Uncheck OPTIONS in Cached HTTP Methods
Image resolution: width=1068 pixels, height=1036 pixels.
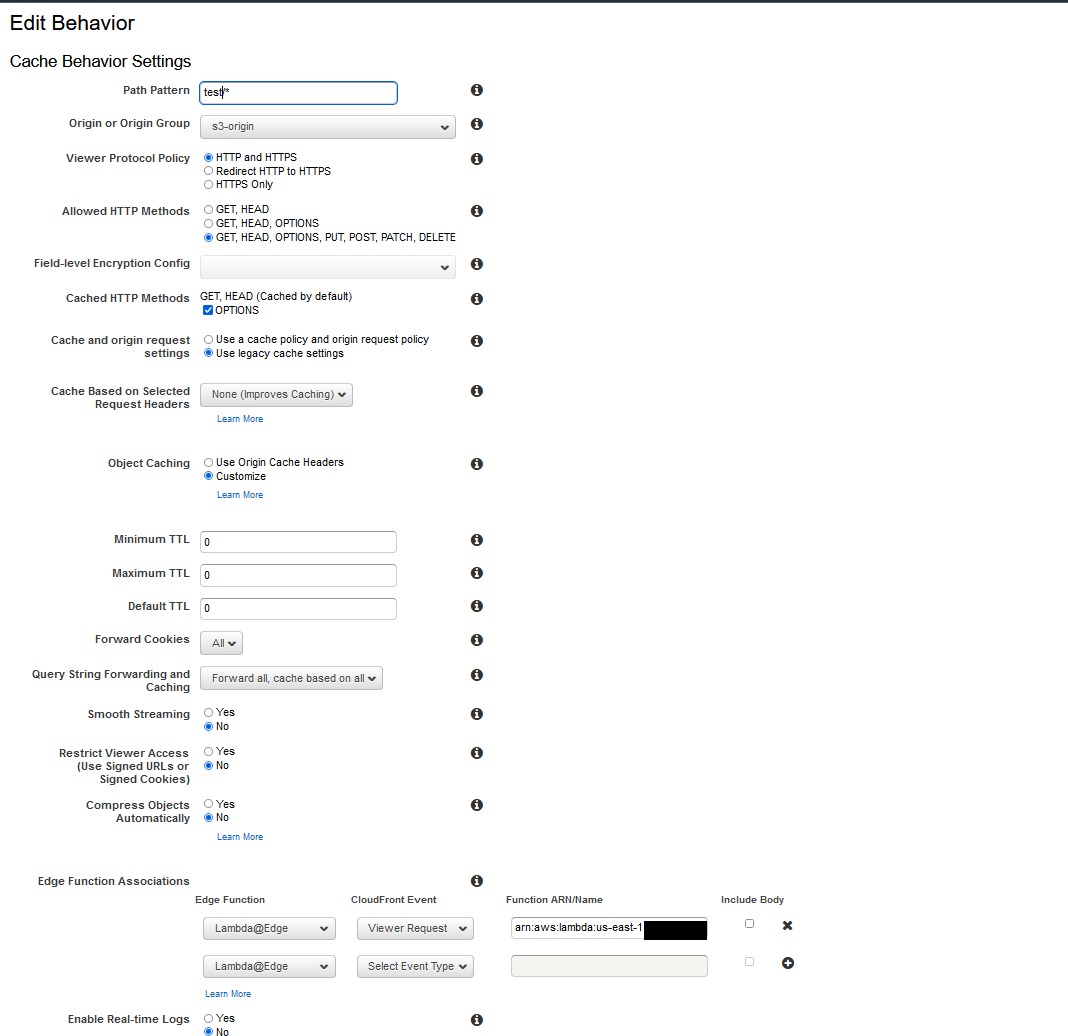point(208,309)
